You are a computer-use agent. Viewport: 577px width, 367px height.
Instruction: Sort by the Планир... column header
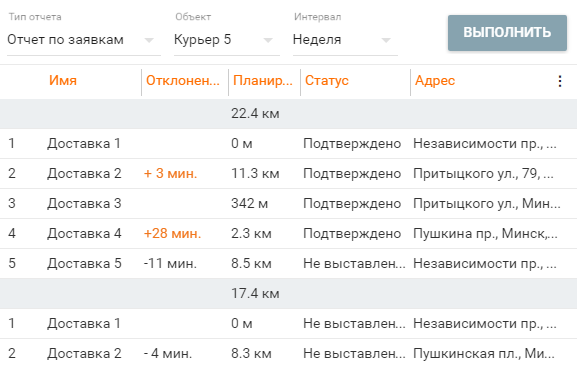(263, 81)
